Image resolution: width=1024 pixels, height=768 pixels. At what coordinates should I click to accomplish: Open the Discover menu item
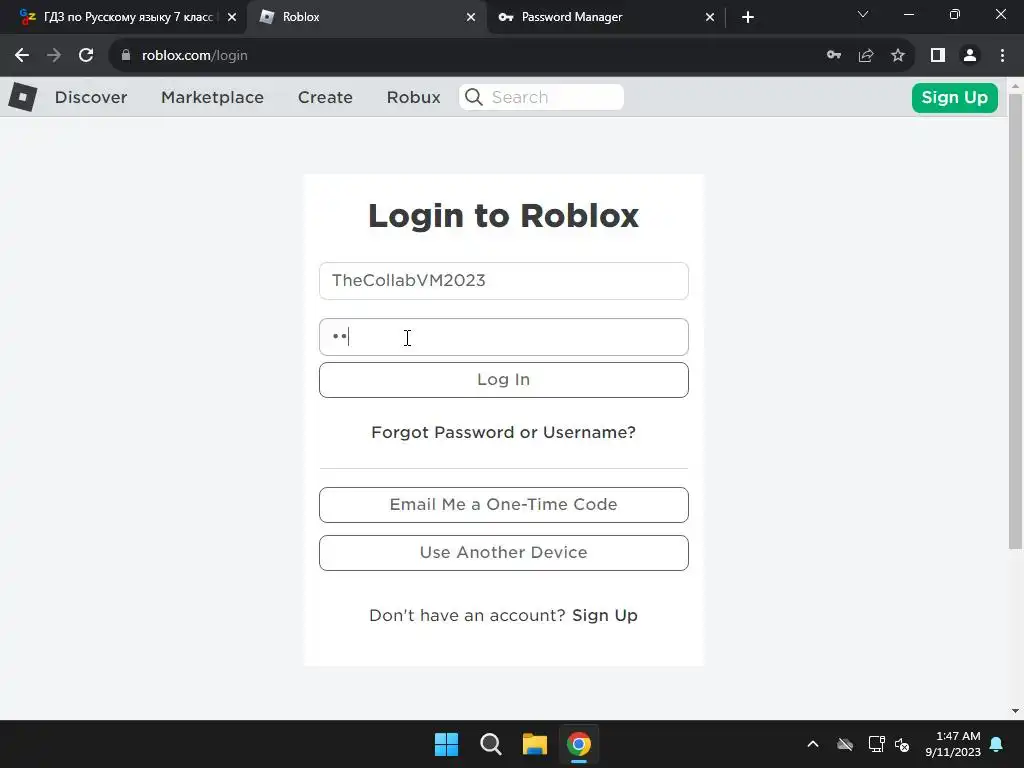click(91, 97)
